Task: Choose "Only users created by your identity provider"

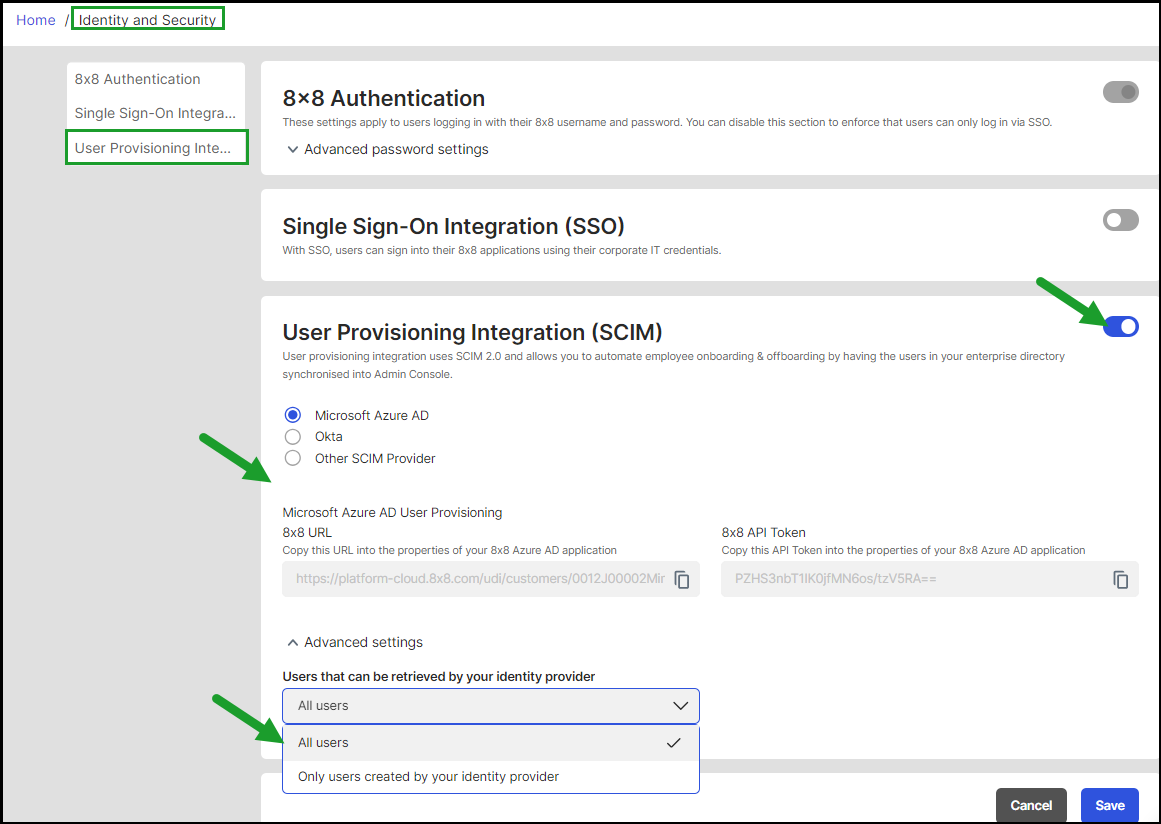Action: 490,777
